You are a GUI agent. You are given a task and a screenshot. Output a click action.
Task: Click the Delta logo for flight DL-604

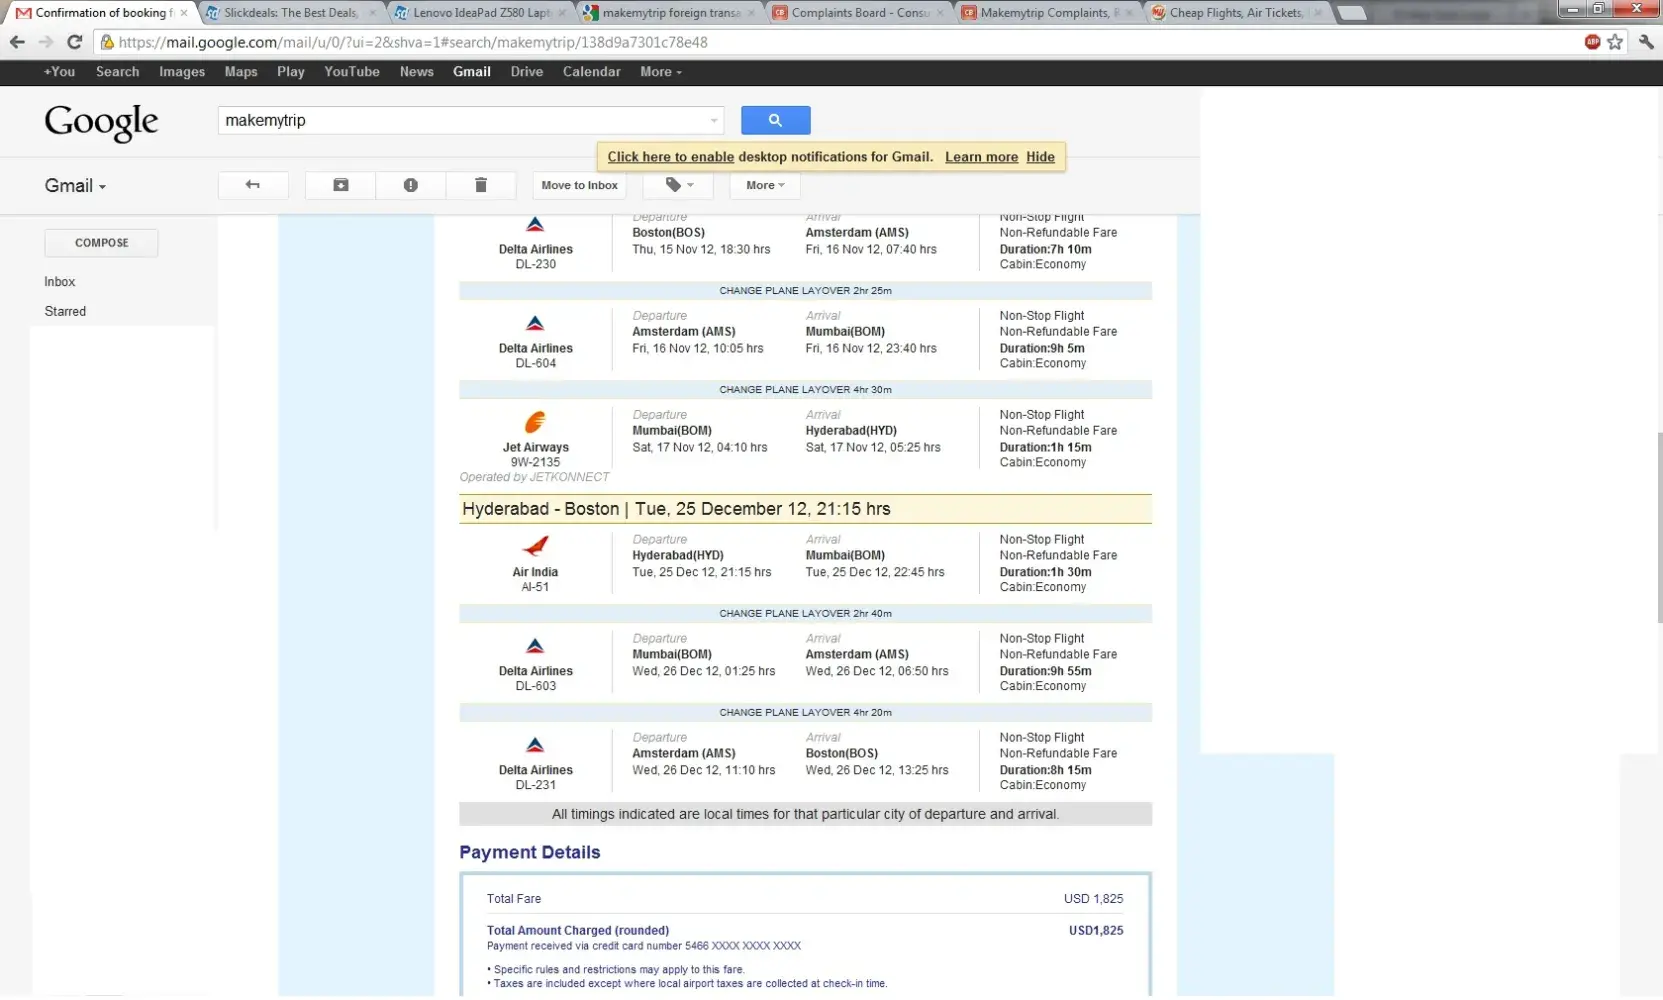[x=535, y=324]
